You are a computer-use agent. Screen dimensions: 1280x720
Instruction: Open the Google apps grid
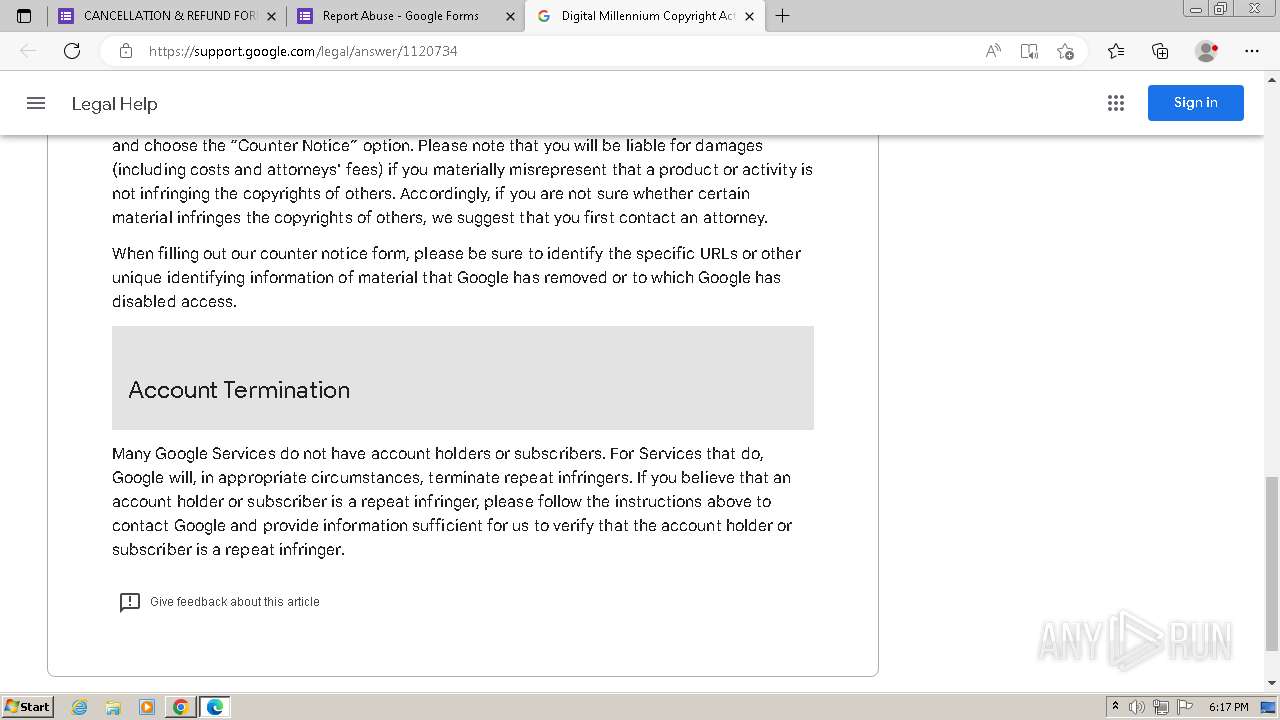pos(1116,103)
